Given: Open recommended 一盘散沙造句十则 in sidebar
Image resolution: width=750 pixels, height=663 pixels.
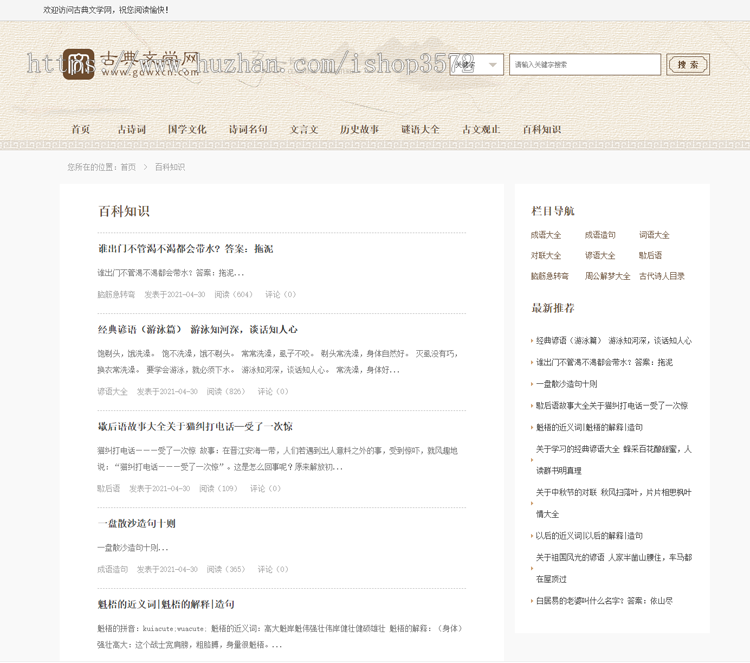Looking at the screenshot, I should pos(566,384).
